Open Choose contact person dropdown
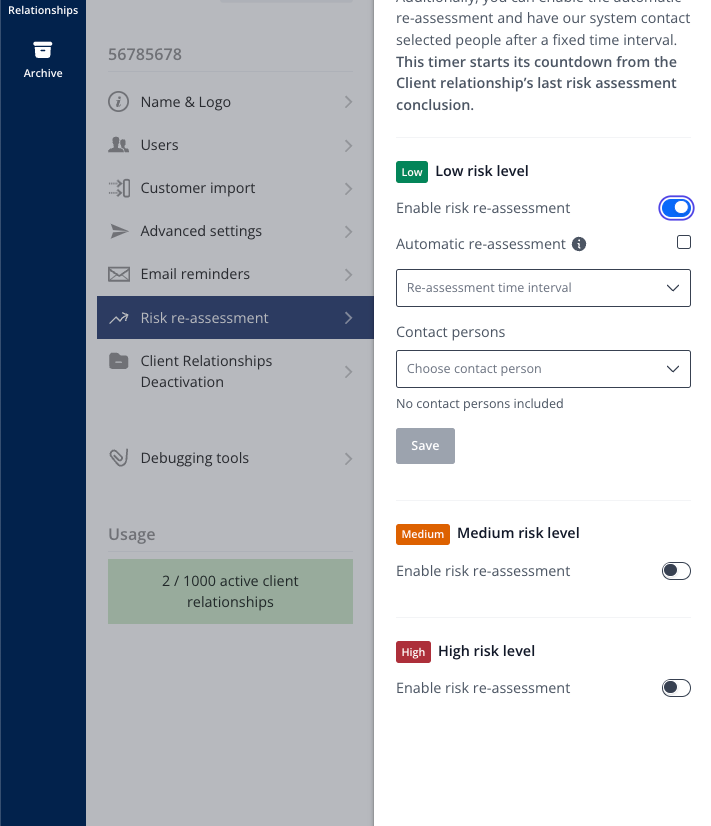This screenshot has width=711, height=826. (x=543, y=369)
